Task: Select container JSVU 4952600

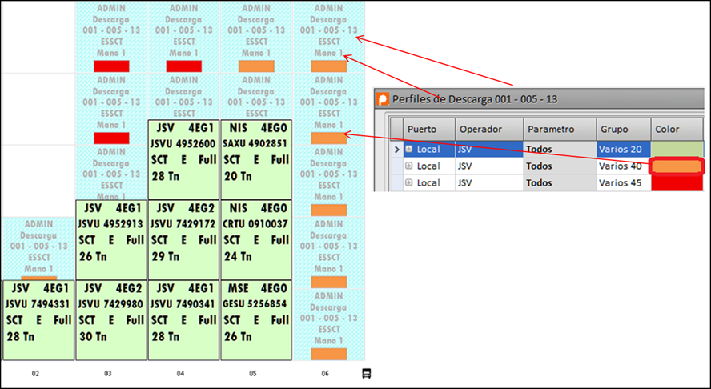Action: [184, 159]
